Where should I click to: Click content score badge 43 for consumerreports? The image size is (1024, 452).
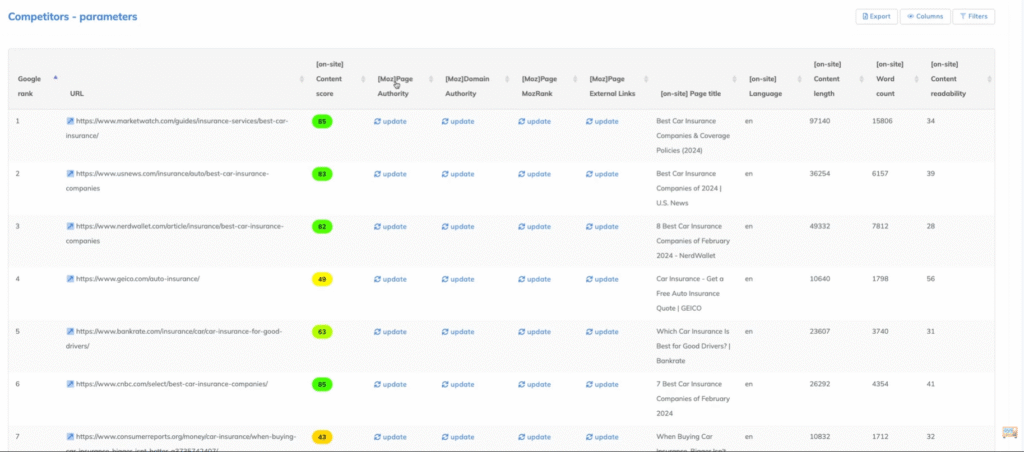(x=322, y=436)
